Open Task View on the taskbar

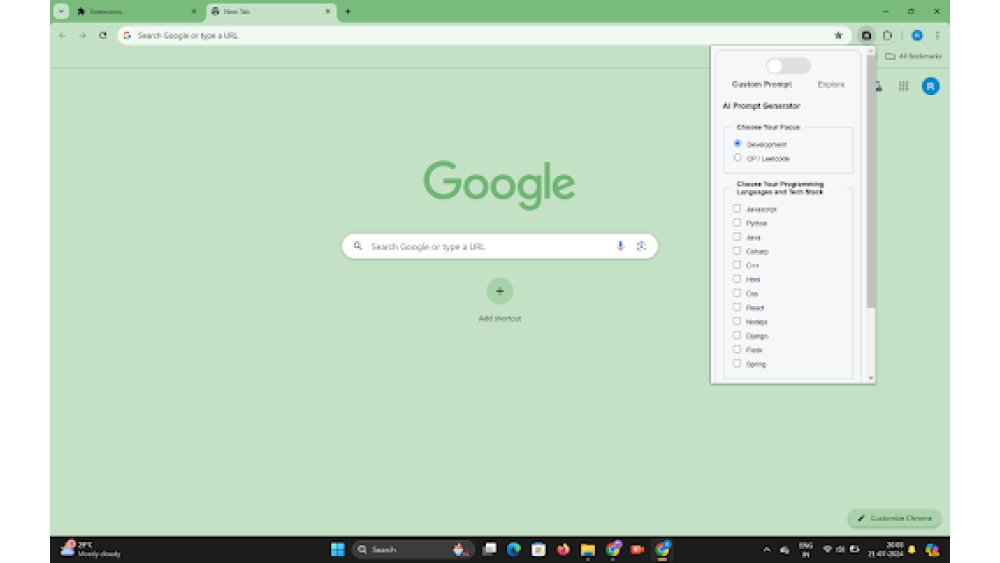[x=489, y=549]
